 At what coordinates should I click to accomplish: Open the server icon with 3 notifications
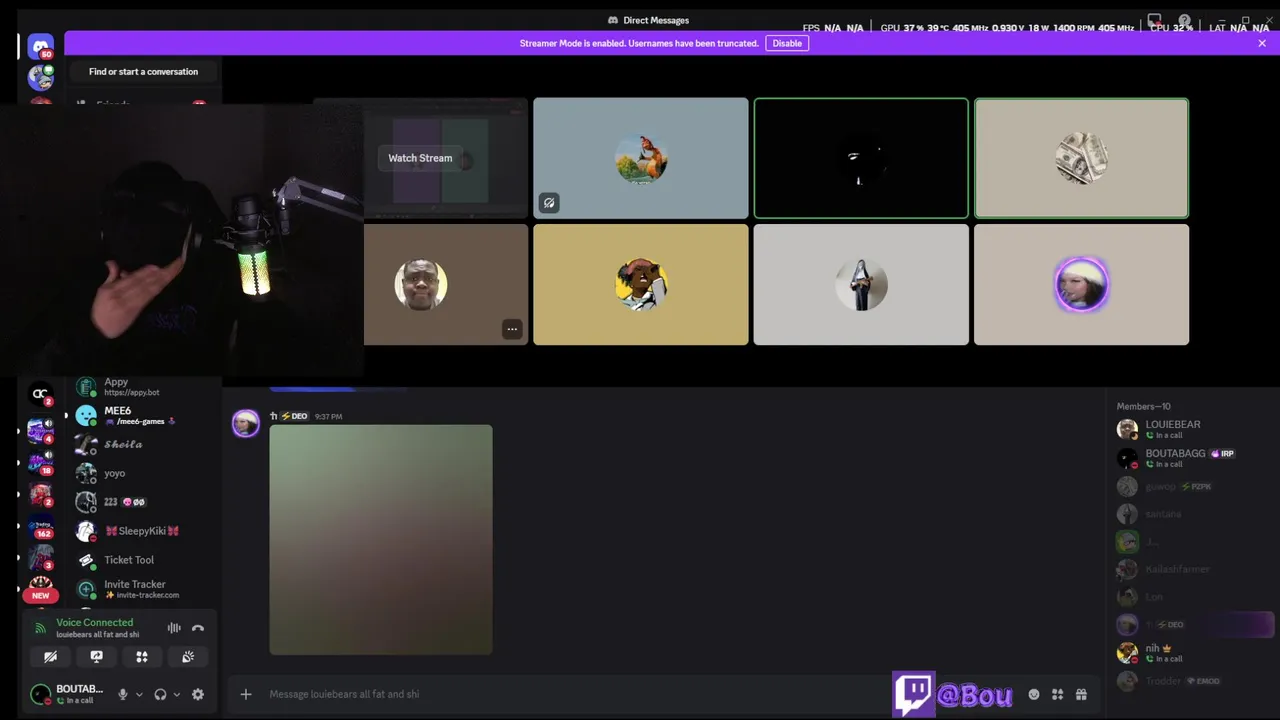(x=40, y=558)
